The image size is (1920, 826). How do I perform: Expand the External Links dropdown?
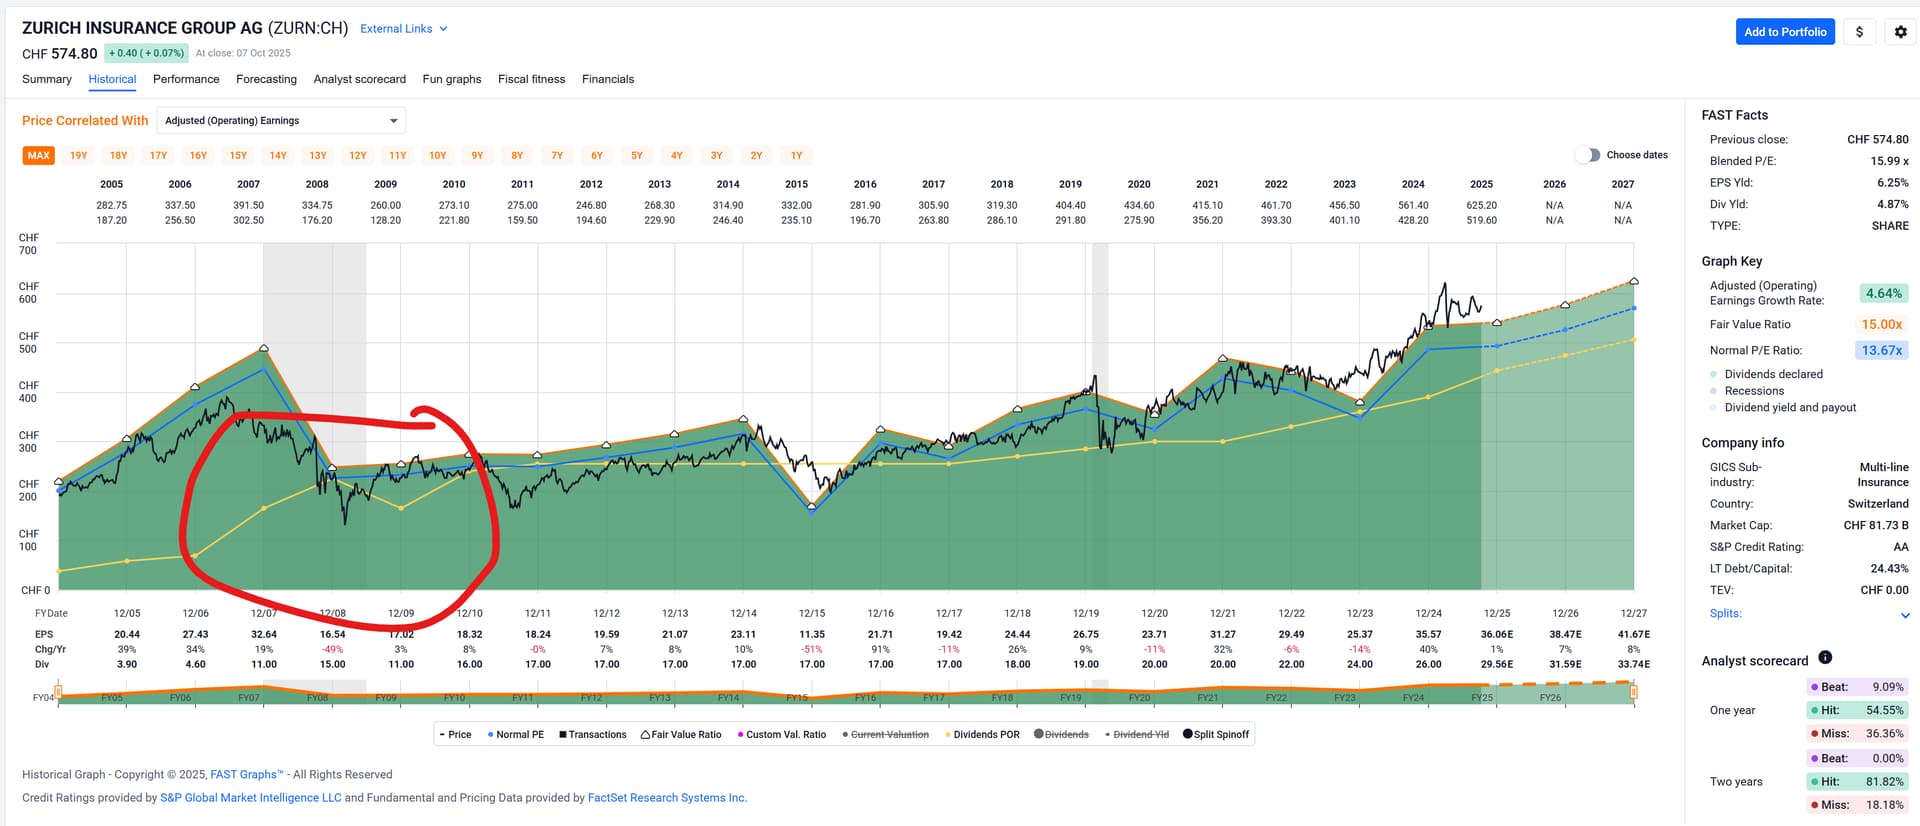click(403, 29)
